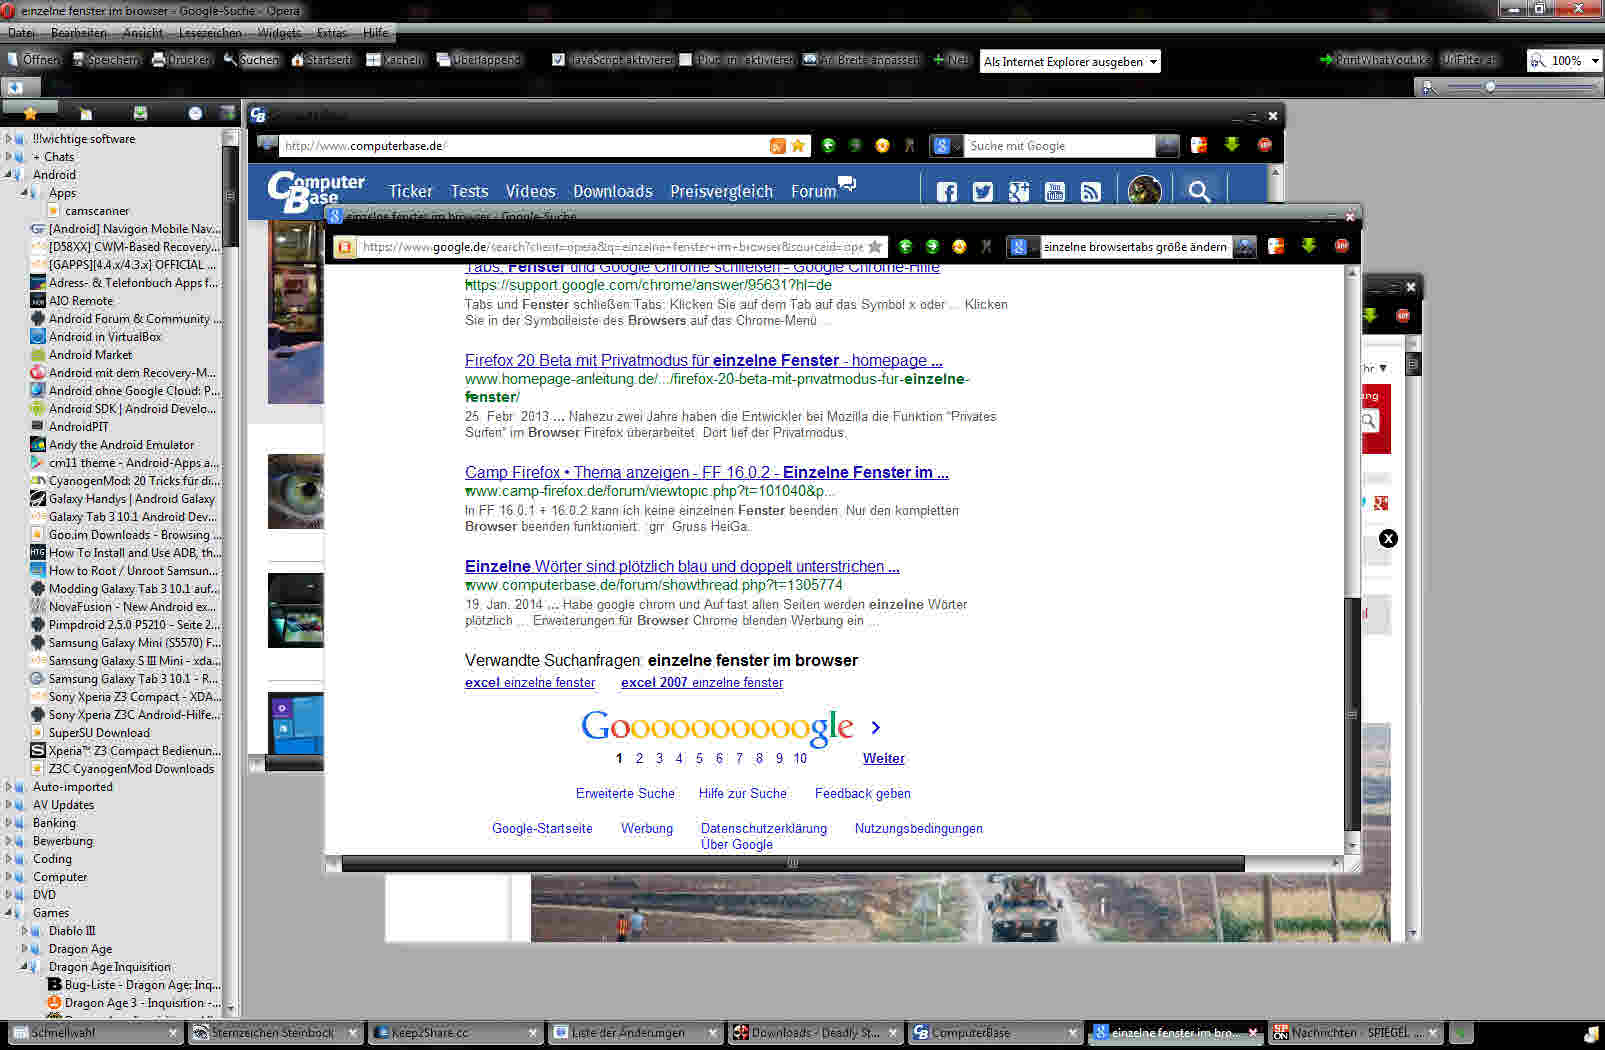Click the An Breite anpassen button

[x=860, y=60]
